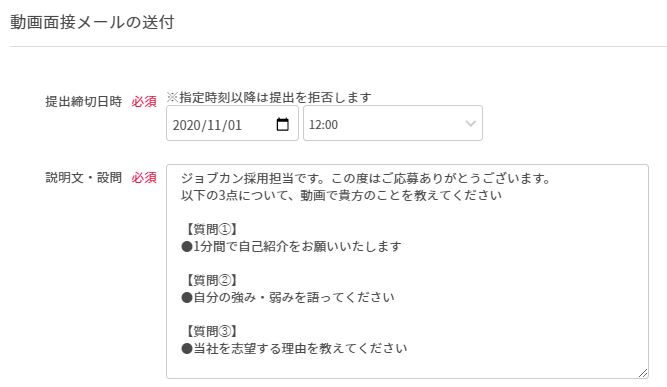Click the 自分の強み・弱み line in the textarea
The width and height of the screenshot is (667, 387).
pos(288,297)
